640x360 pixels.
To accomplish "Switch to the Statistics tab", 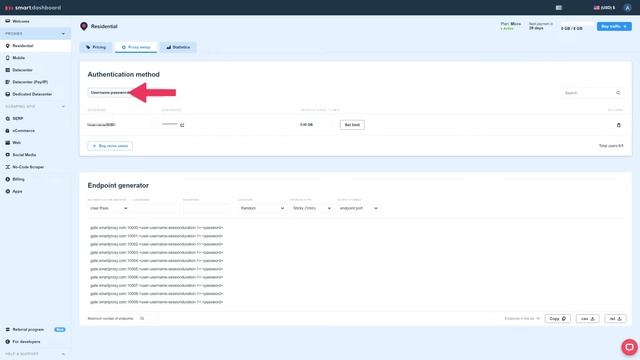I will point(178,47).
